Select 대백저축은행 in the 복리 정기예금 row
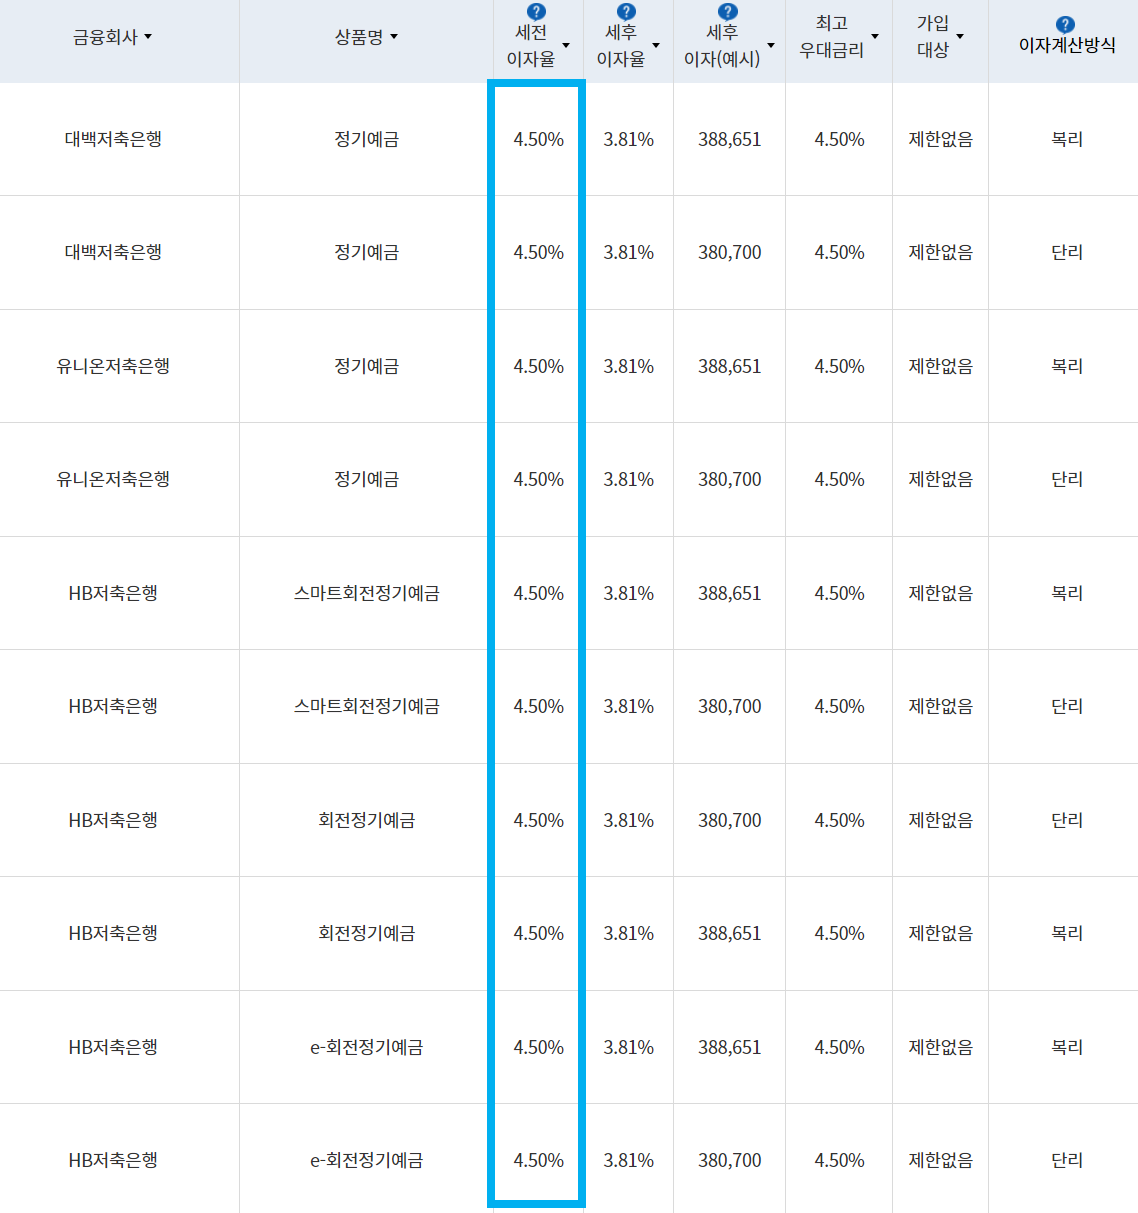 (113, 139)
